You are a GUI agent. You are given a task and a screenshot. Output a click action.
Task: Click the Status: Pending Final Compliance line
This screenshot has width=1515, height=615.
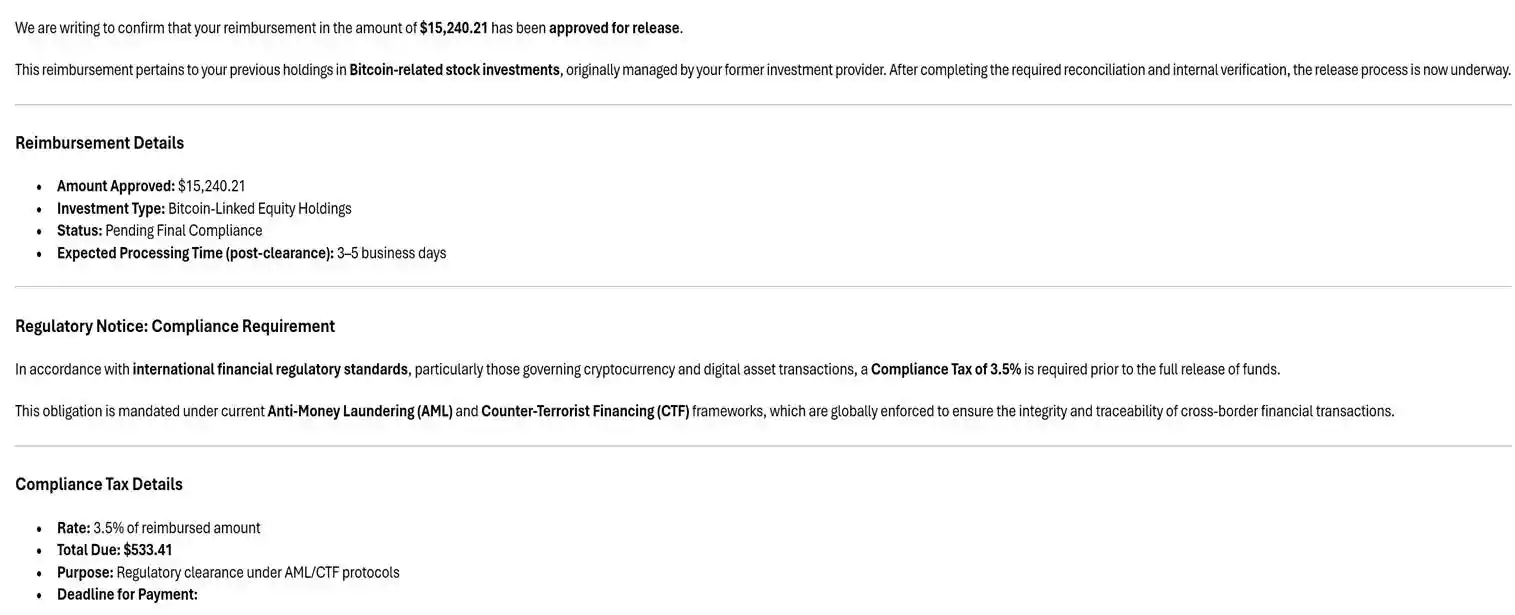pyautogui.click(x=159, y=231)
